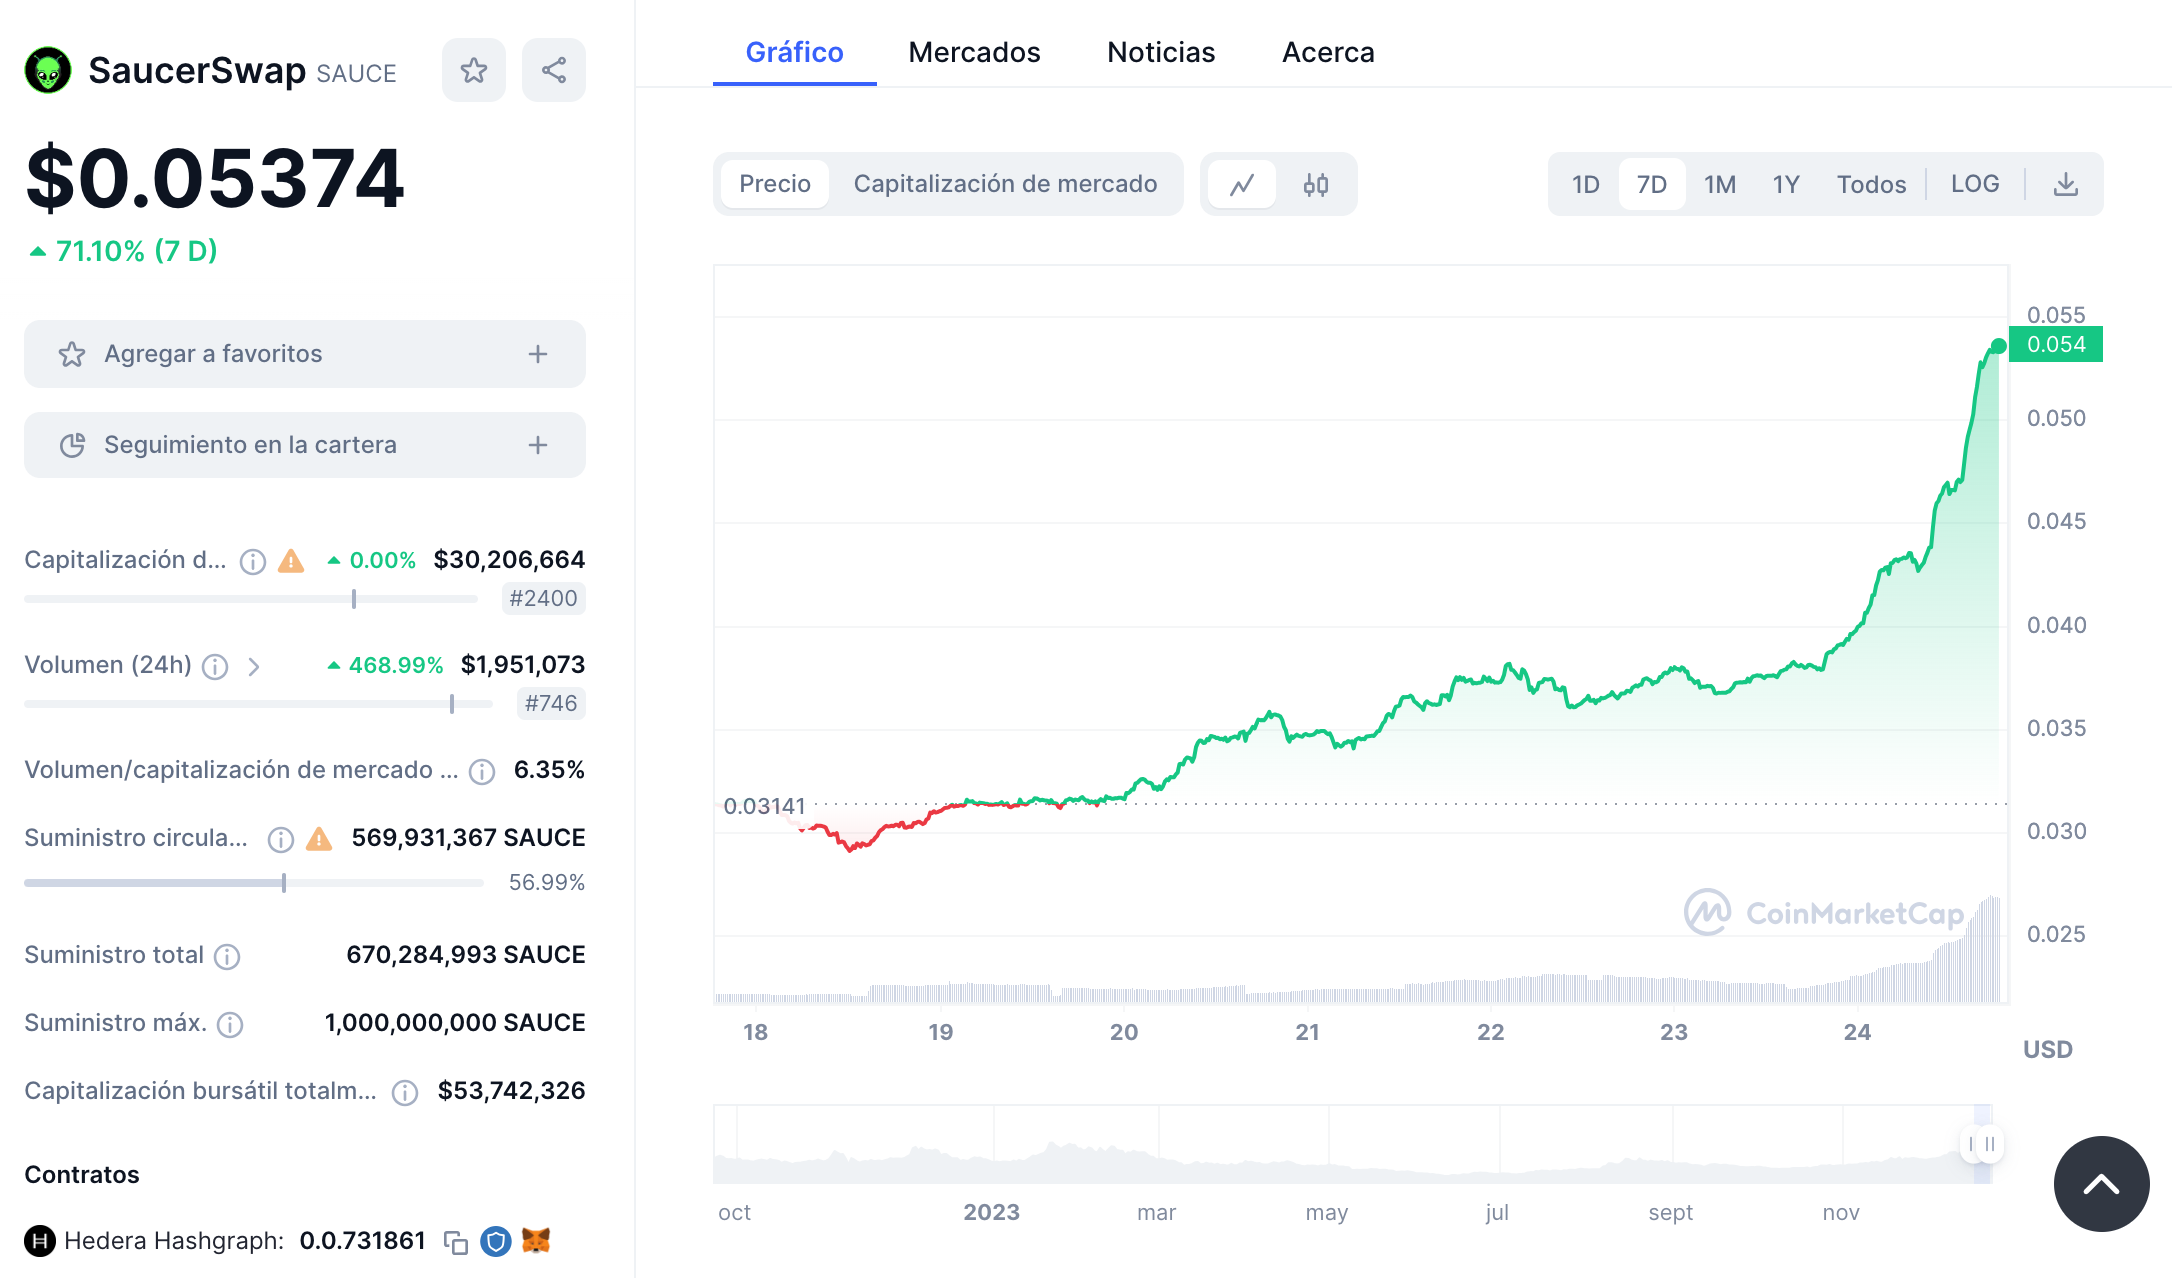Image resolution: width=2172 pixels, height=1278 pixels.
Task: Click the green current price dot on chart
Action: point(1998,346)
